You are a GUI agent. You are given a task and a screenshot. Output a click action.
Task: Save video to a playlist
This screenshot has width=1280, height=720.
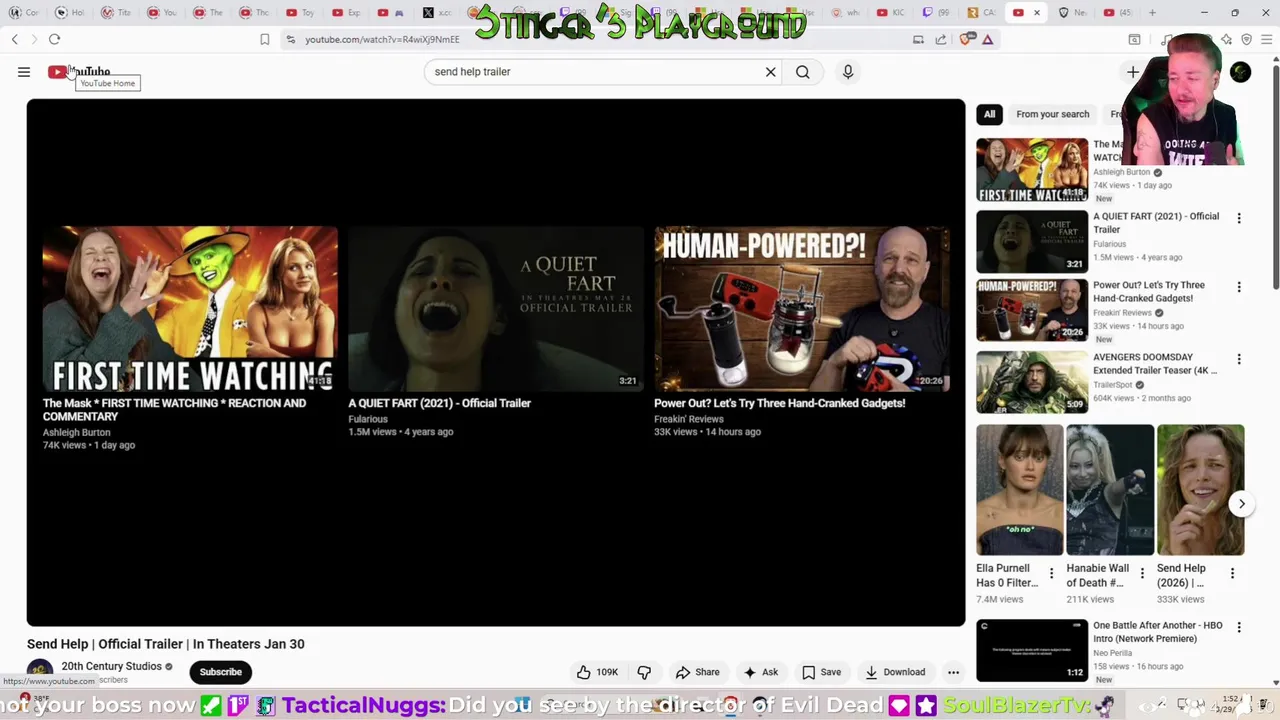821,672
